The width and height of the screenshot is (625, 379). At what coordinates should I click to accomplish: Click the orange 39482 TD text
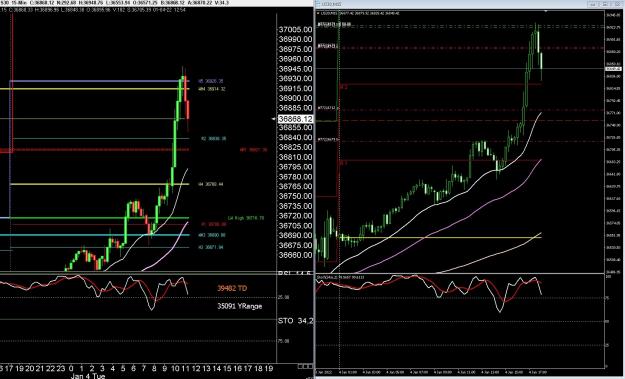232,288
